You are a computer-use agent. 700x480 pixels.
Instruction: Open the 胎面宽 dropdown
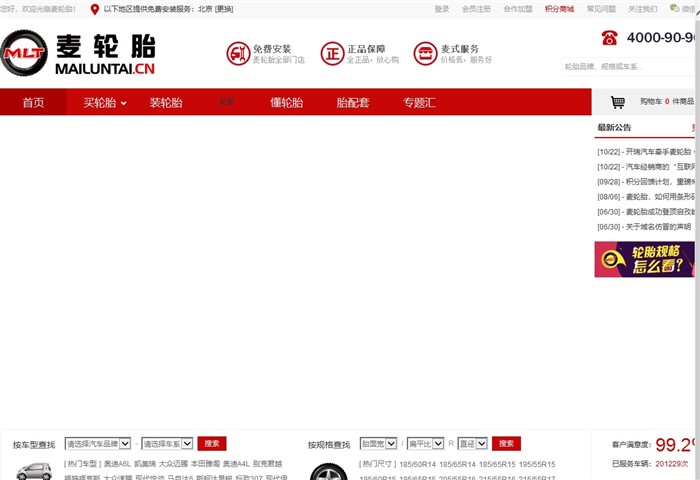click(x=379, y=444)
